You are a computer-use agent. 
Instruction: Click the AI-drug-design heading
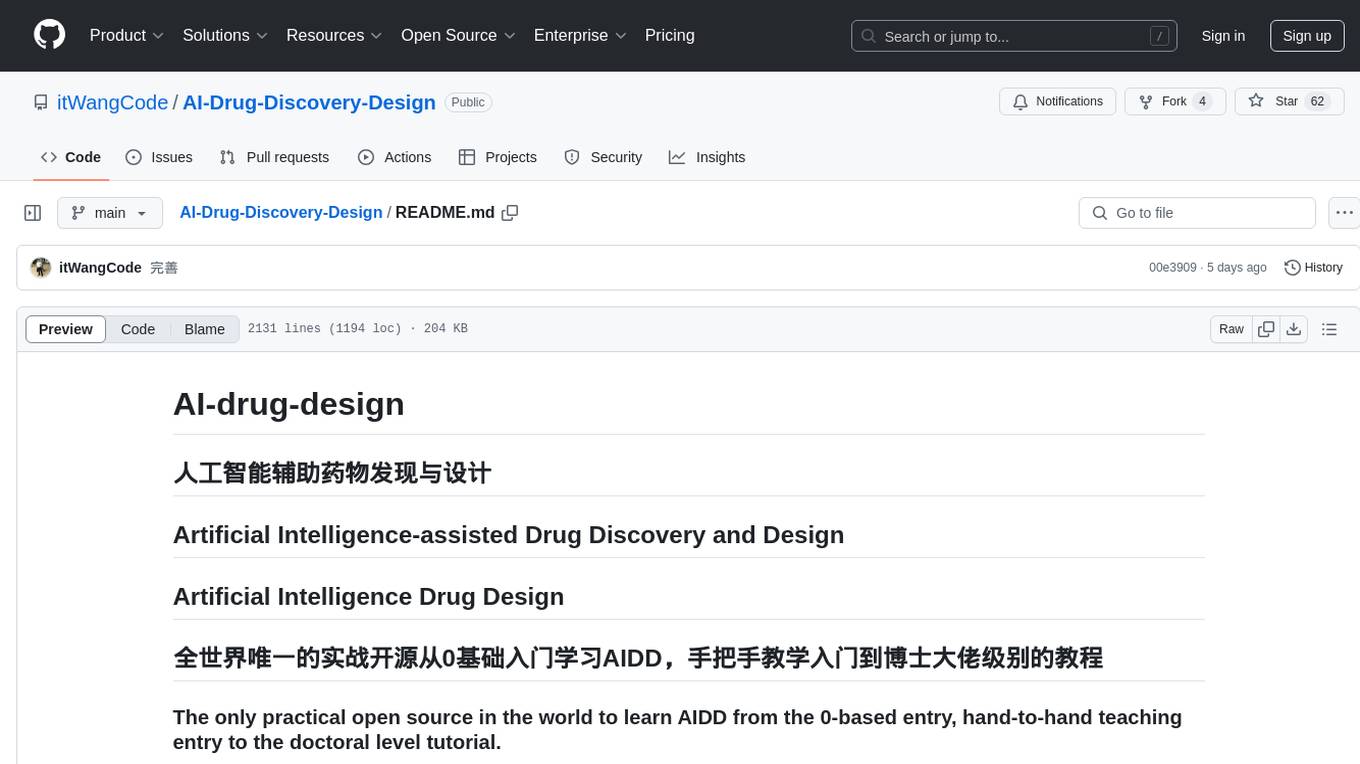289,404
